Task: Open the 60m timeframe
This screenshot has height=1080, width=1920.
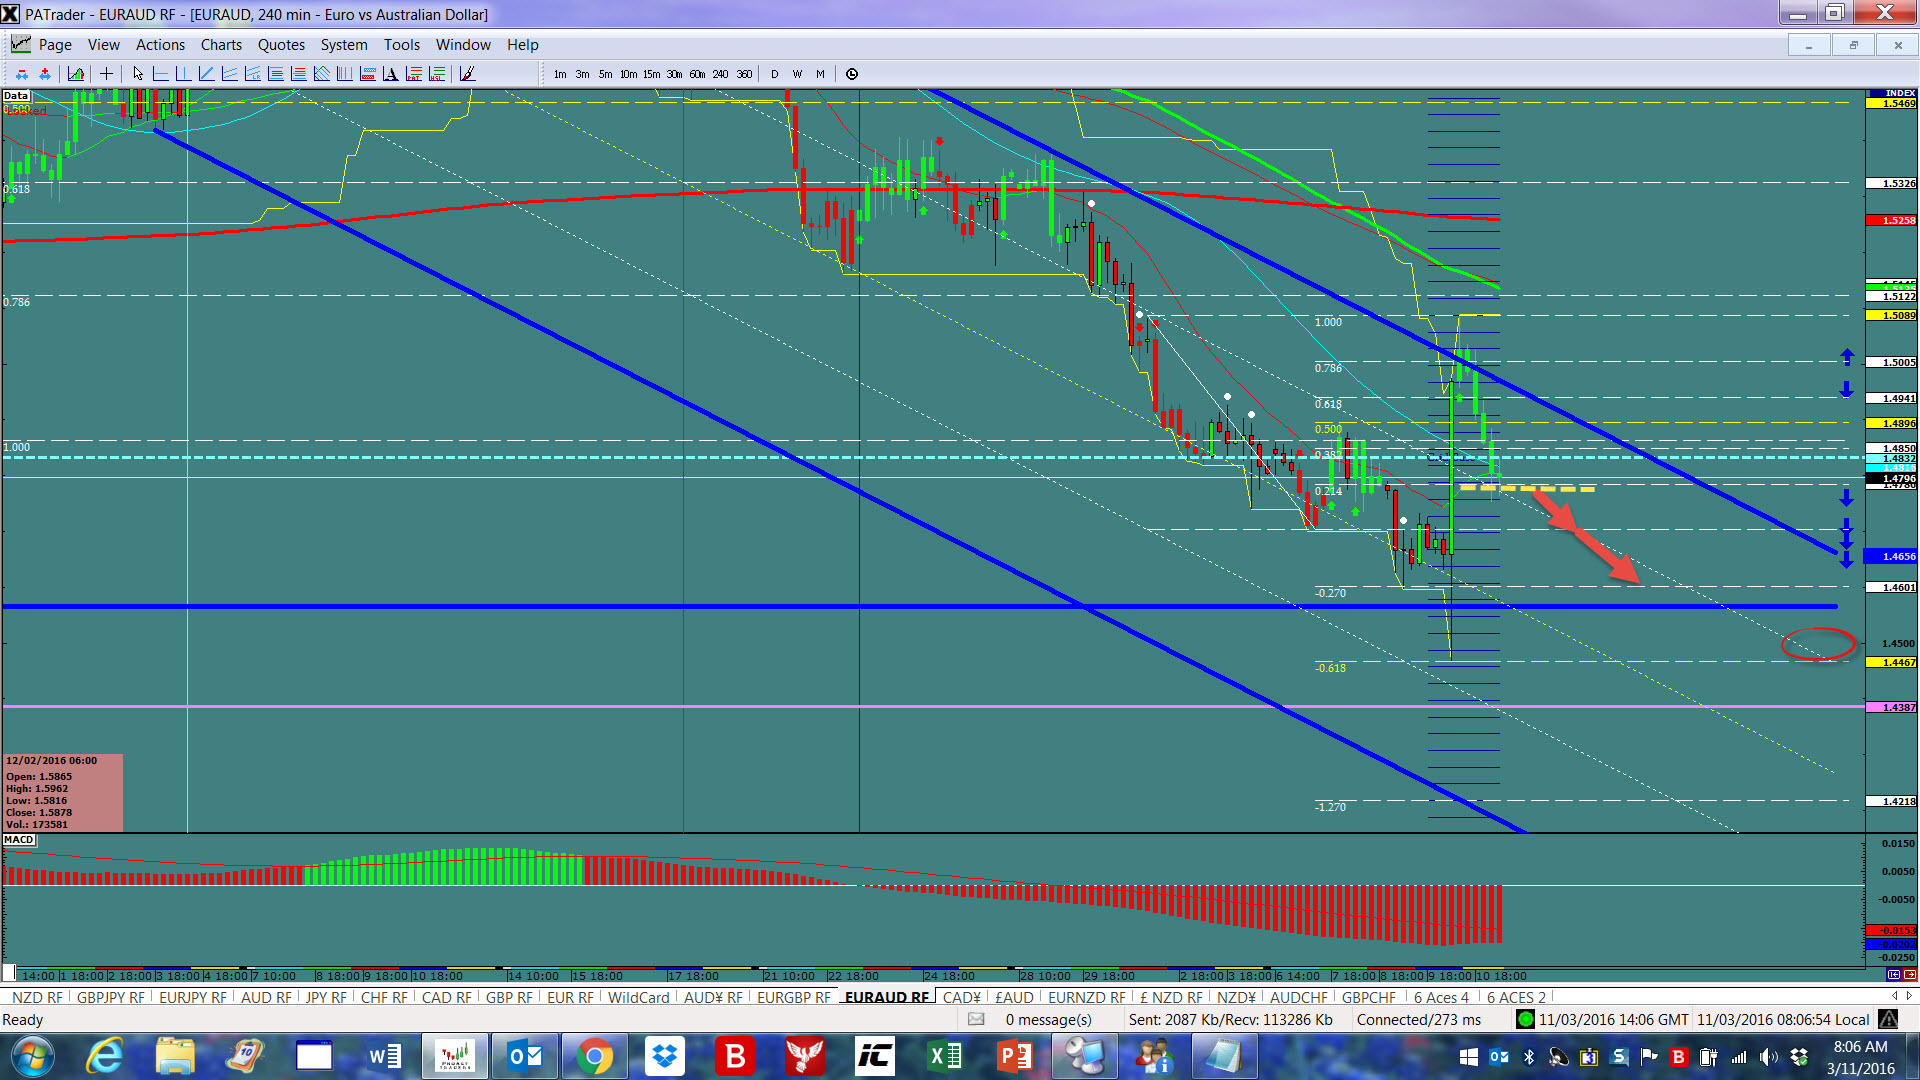Action: [697, 73]
